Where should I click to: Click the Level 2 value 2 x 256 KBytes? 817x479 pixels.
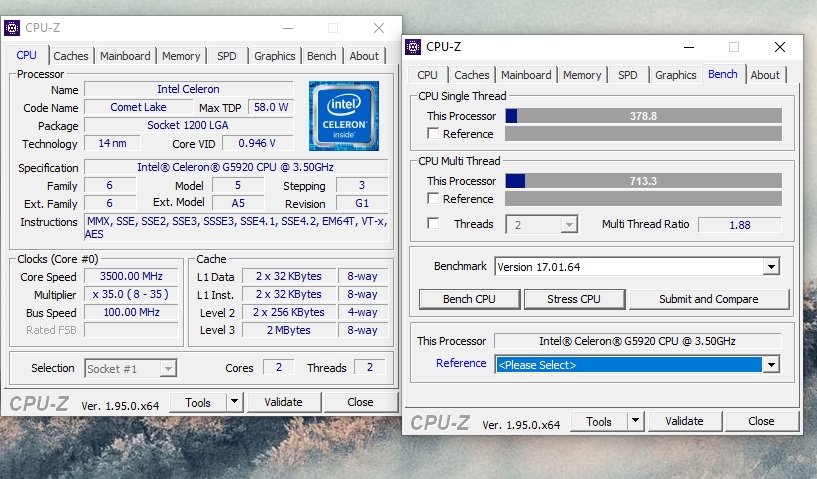tap(289, 312)
